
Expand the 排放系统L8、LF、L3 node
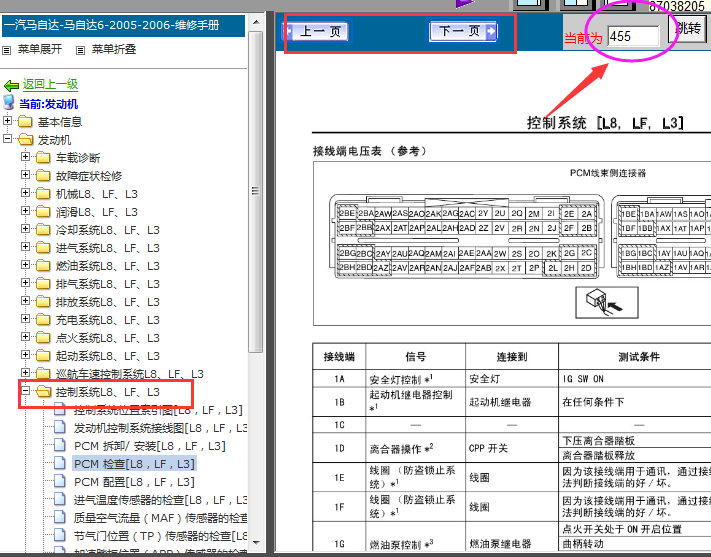coord(25,301)
